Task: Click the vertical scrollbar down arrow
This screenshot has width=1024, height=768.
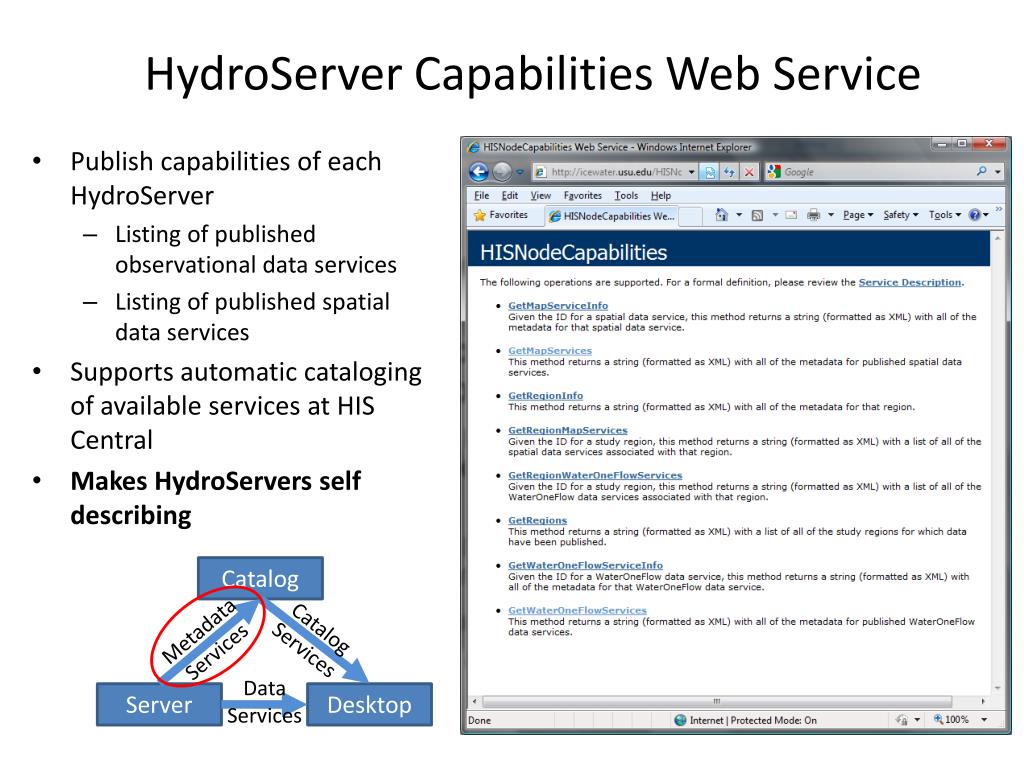Action: point(997,688)
